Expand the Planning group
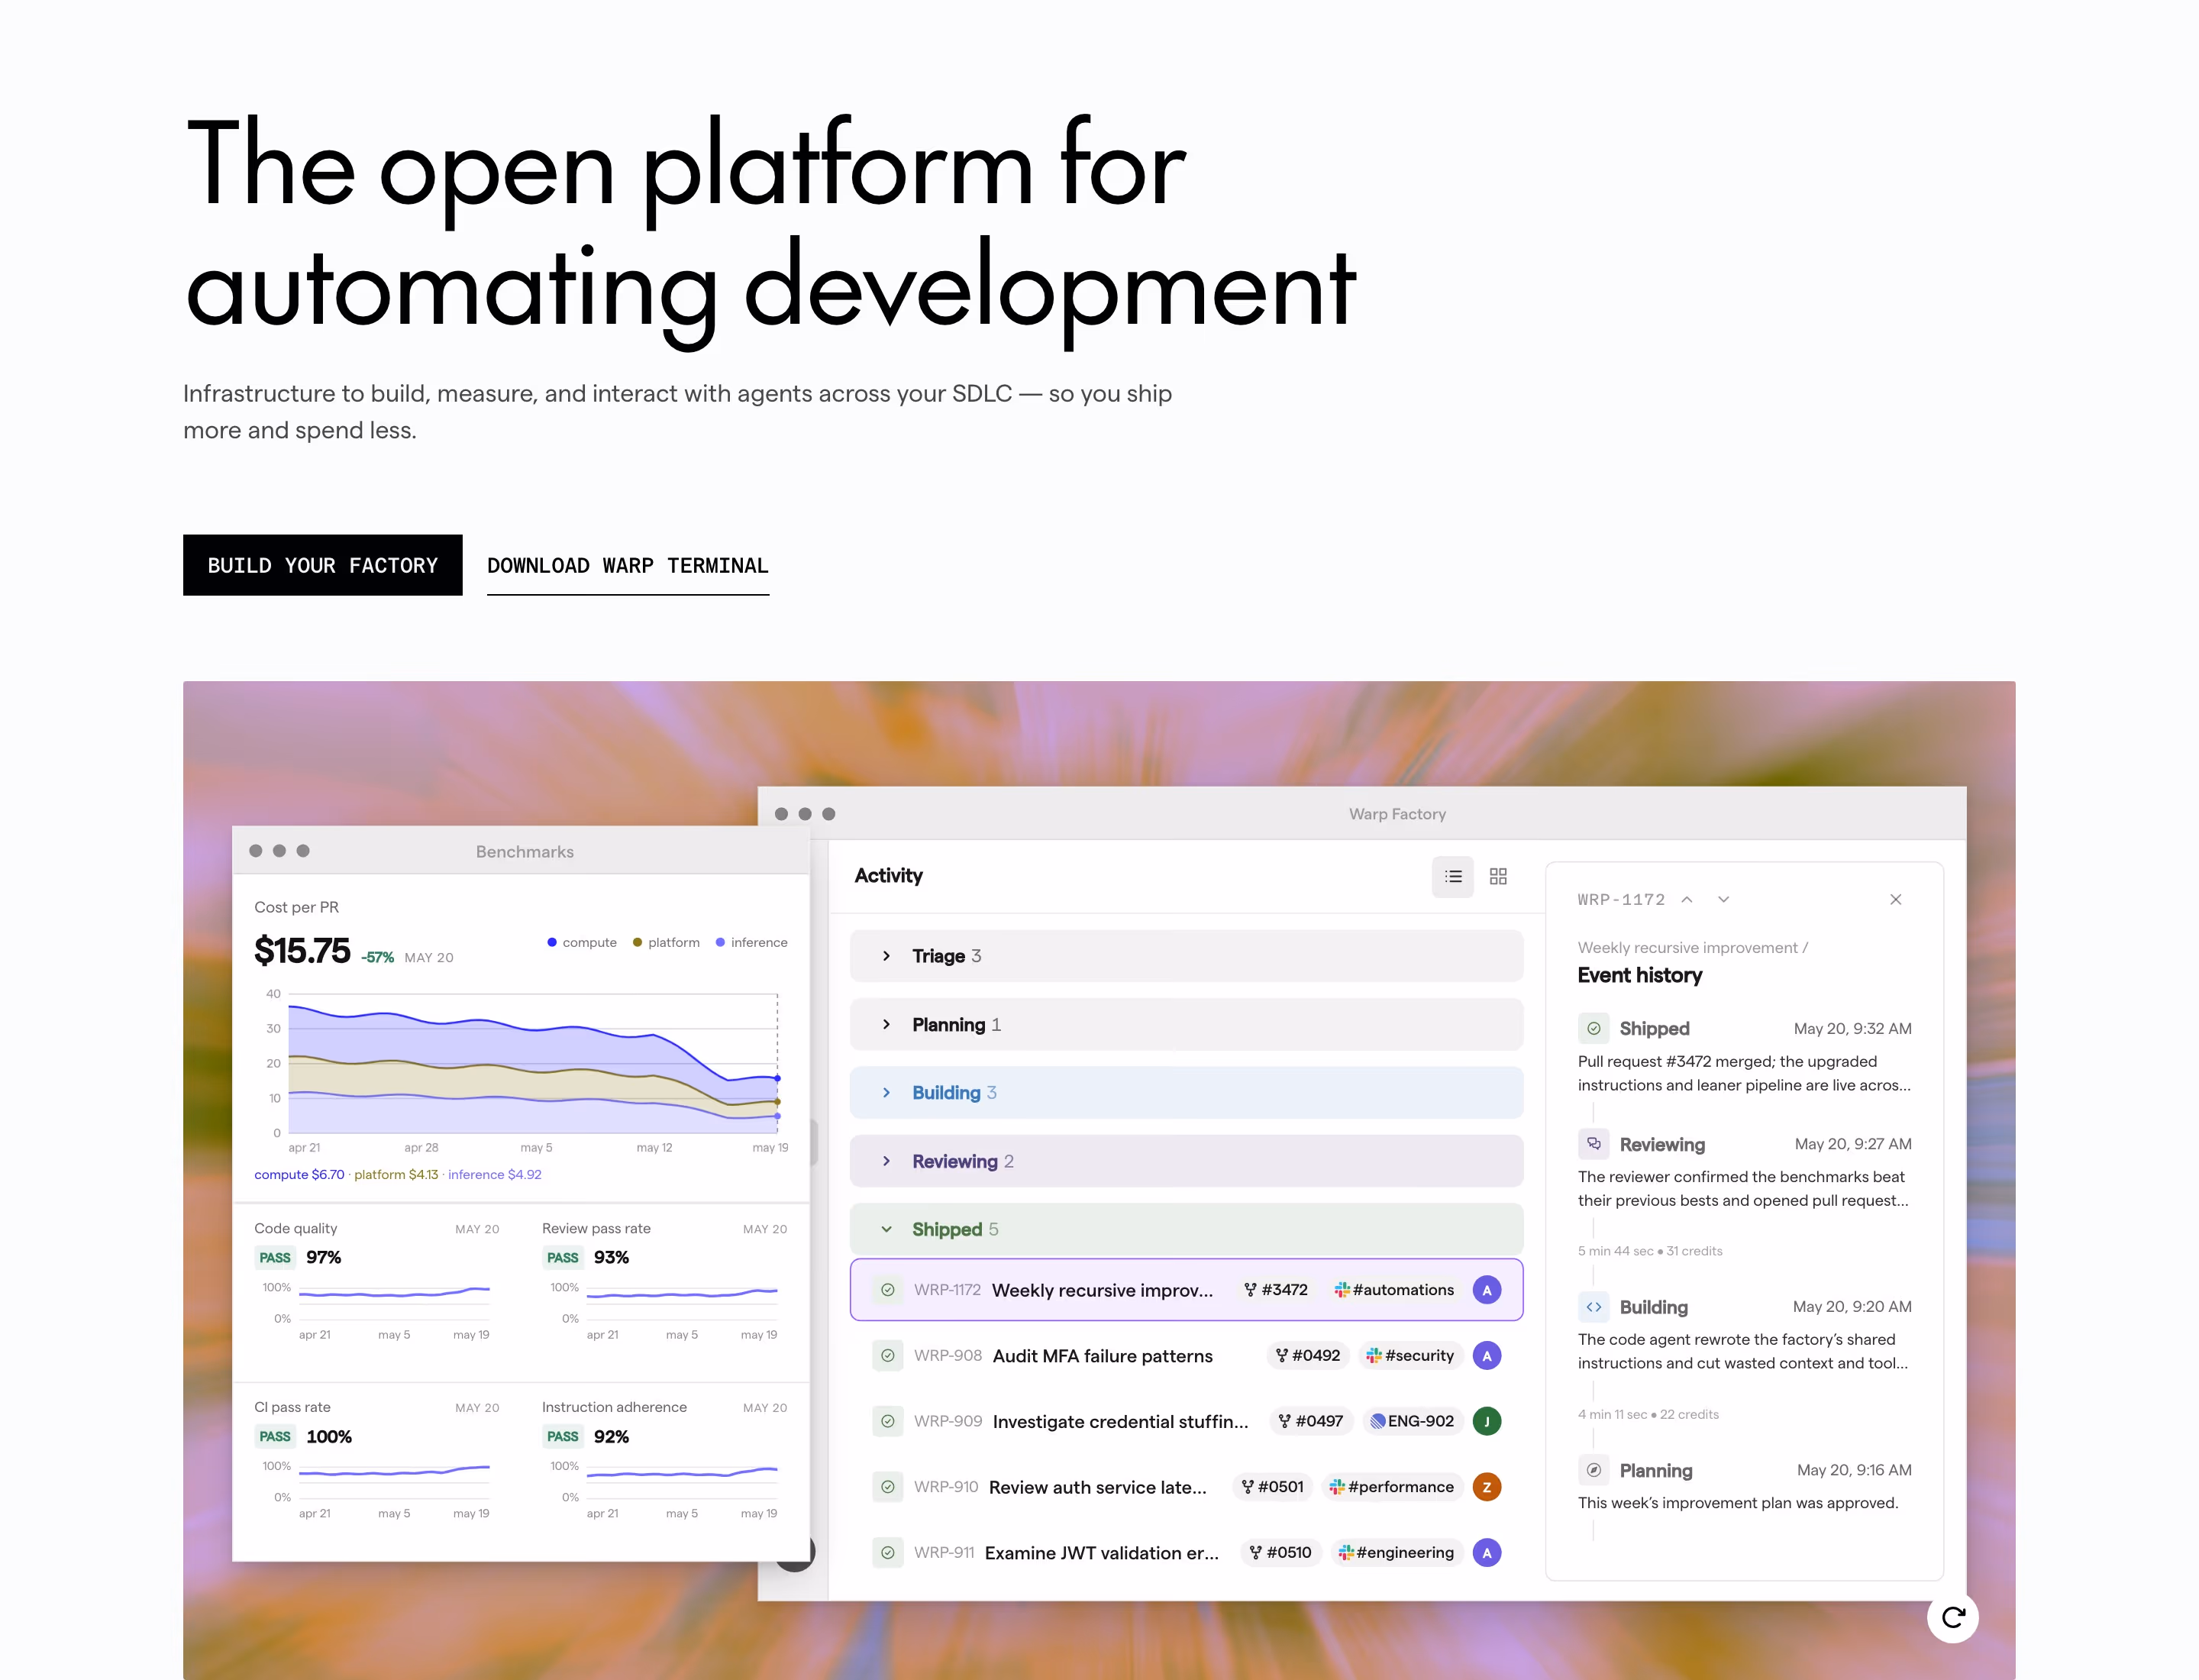The image size is (2199, 1680). coord(1186,1024)
